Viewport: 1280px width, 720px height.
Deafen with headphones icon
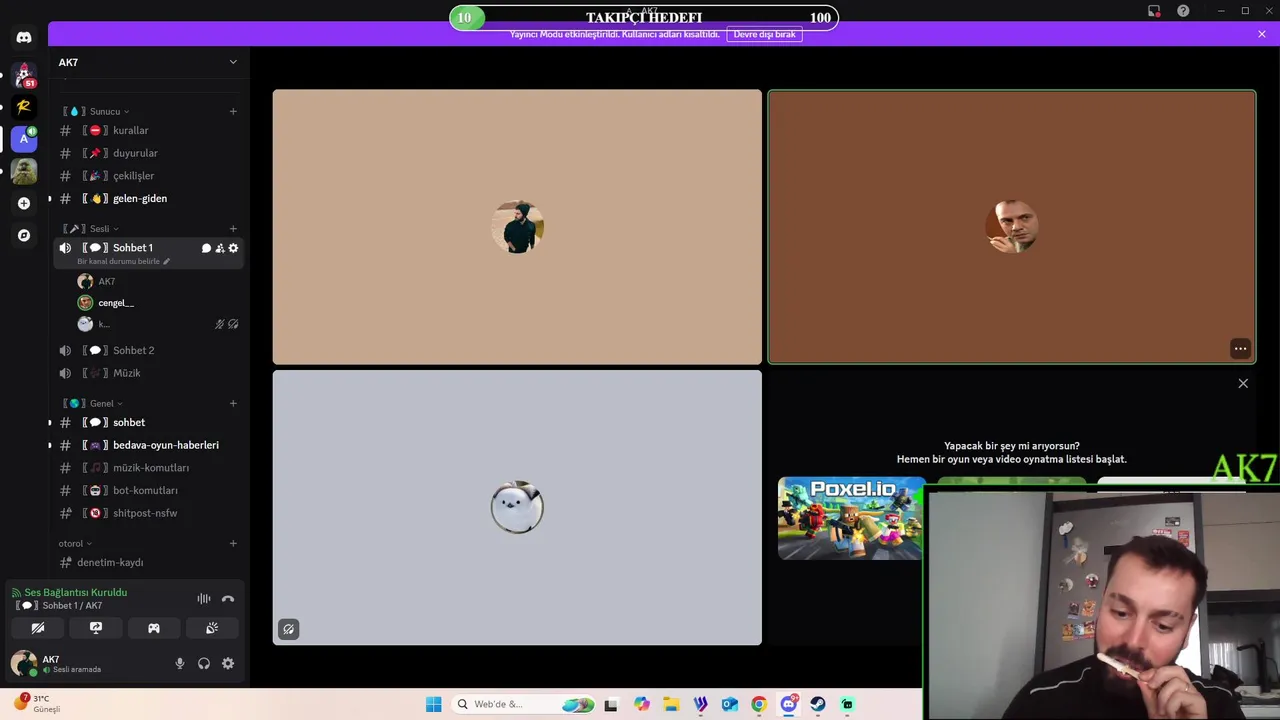pyautogui.click(x=204, y=663)
